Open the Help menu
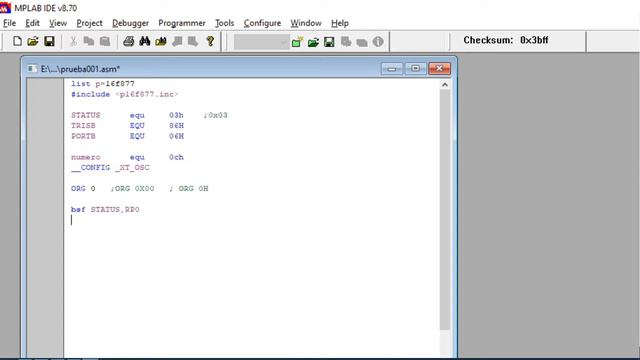This screenshot has height=360, width=640. [x=340, y=23]
